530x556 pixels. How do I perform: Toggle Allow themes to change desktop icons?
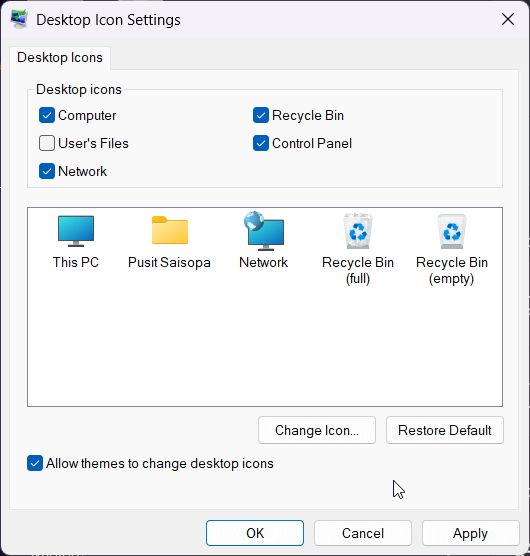point(35,463)
